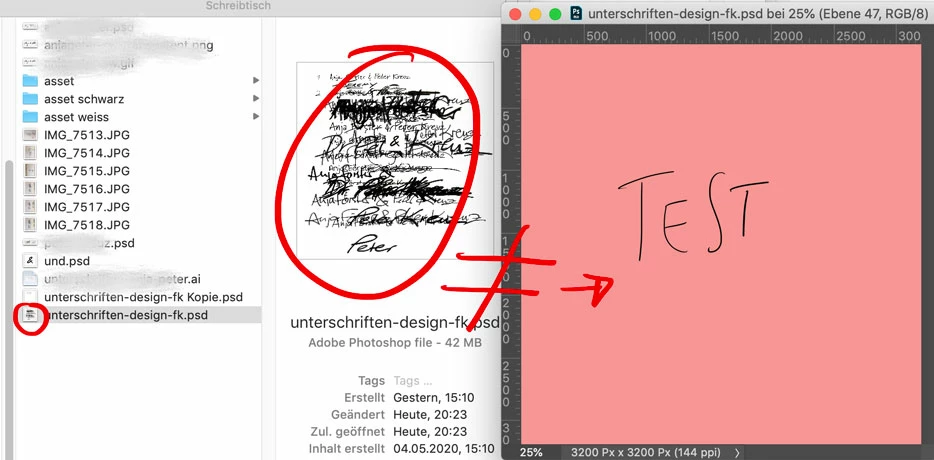Image resolution: width=934 pixels, height=460 pixels.
Task: Open the asset folder icon
Action: coord(30,80)
